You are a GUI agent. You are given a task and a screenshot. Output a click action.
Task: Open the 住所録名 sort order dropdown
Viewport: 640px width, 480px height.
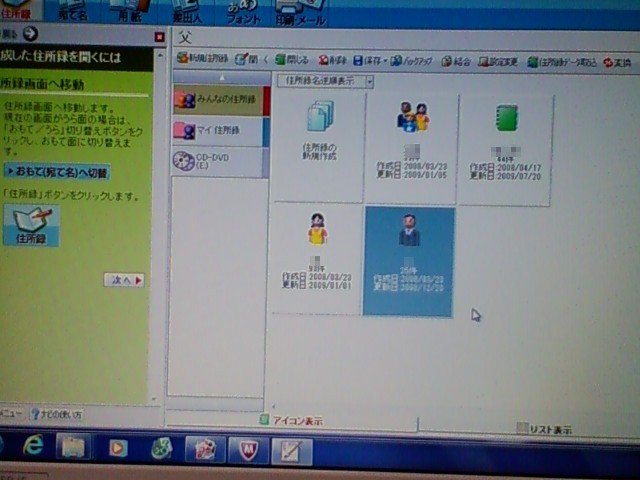pos(369,82)
